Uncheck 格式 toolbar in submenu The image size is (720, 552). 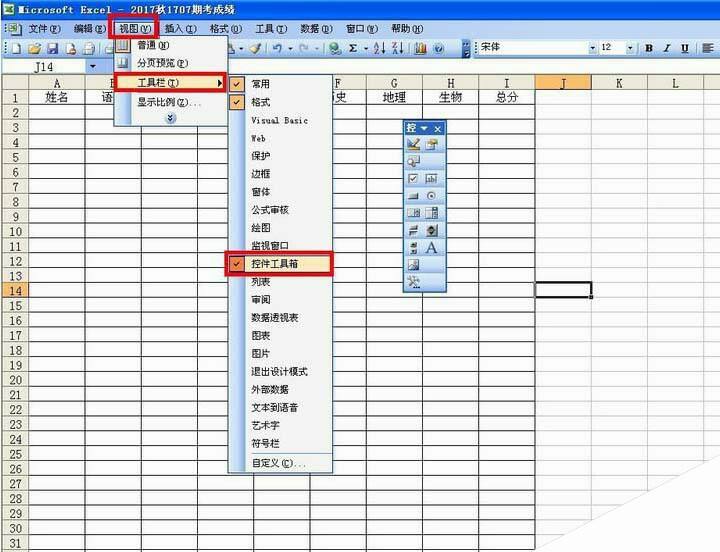pos(280,102)
